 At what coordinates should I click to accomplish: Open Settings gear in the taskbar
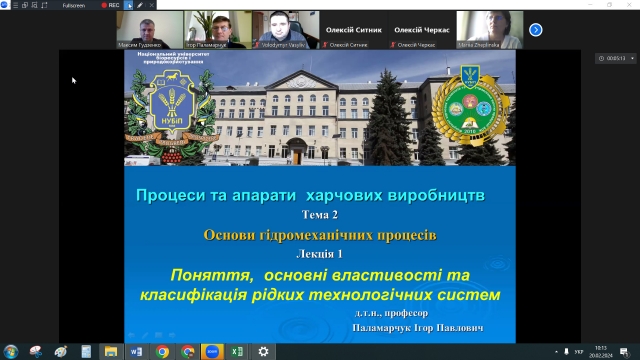pos(264,351)
